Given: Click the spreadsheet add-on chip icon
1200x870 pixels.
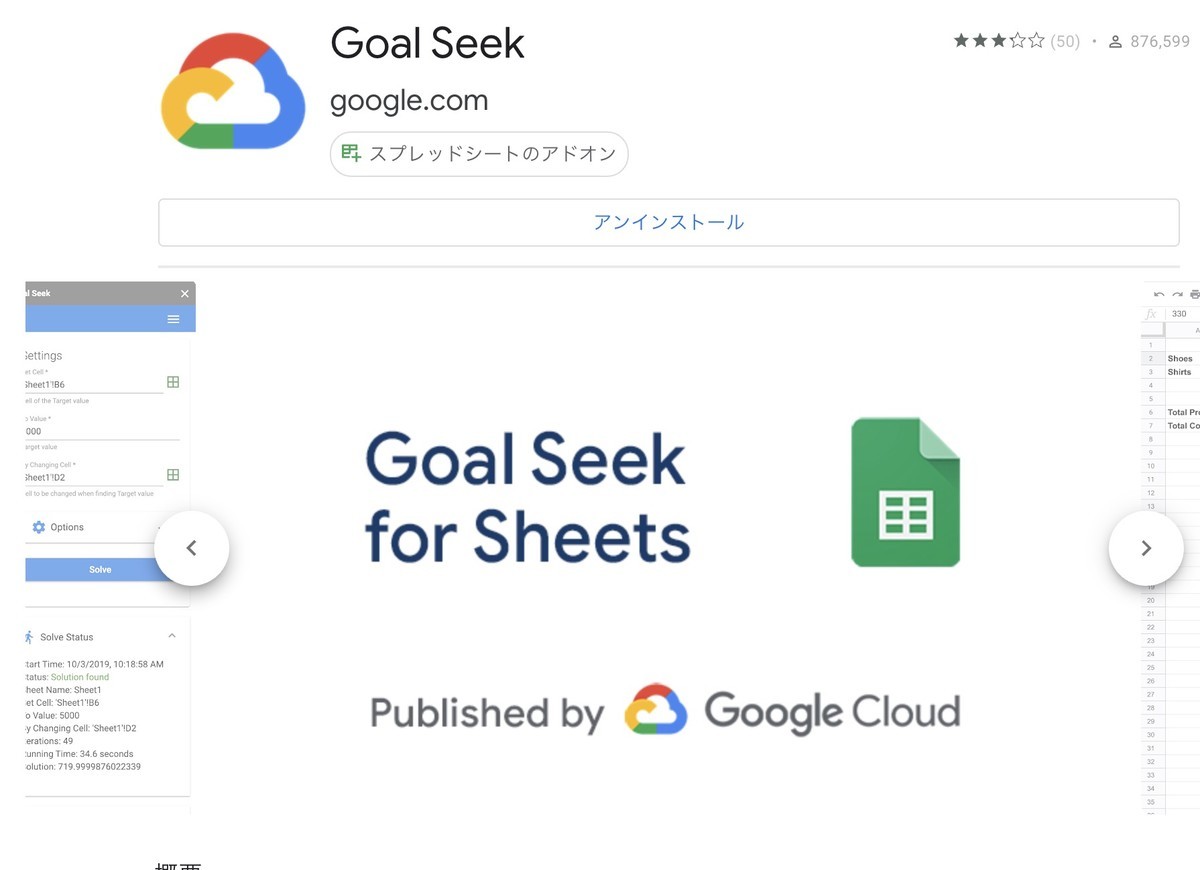Looking at the screenshot, I should (x=351, y=153).
